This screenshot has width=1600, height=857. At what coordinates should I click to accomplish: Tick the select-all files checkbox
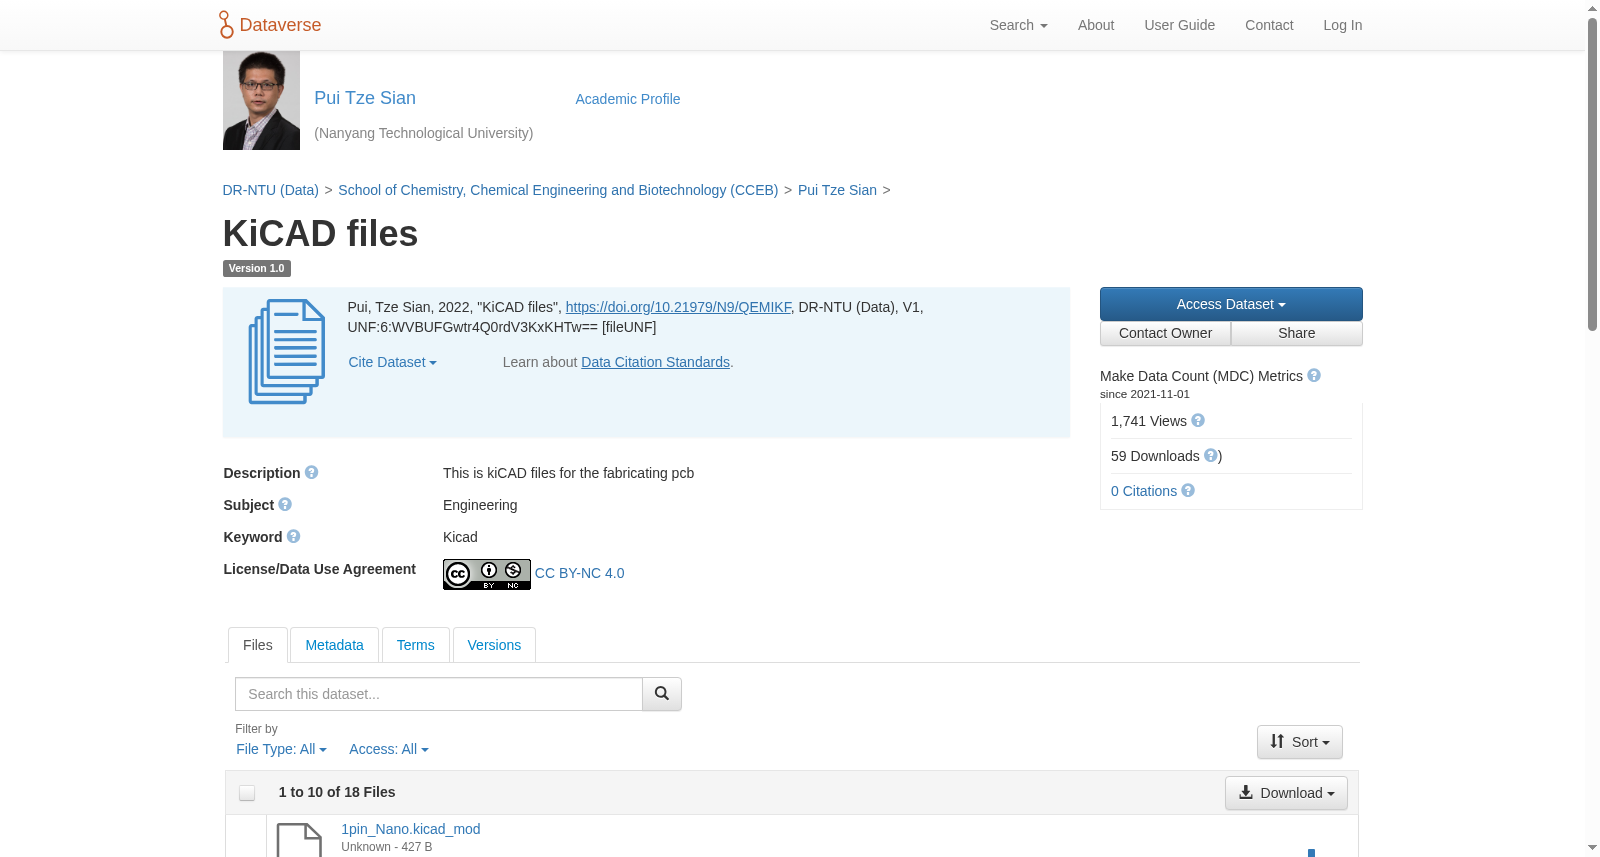point(247,793)
